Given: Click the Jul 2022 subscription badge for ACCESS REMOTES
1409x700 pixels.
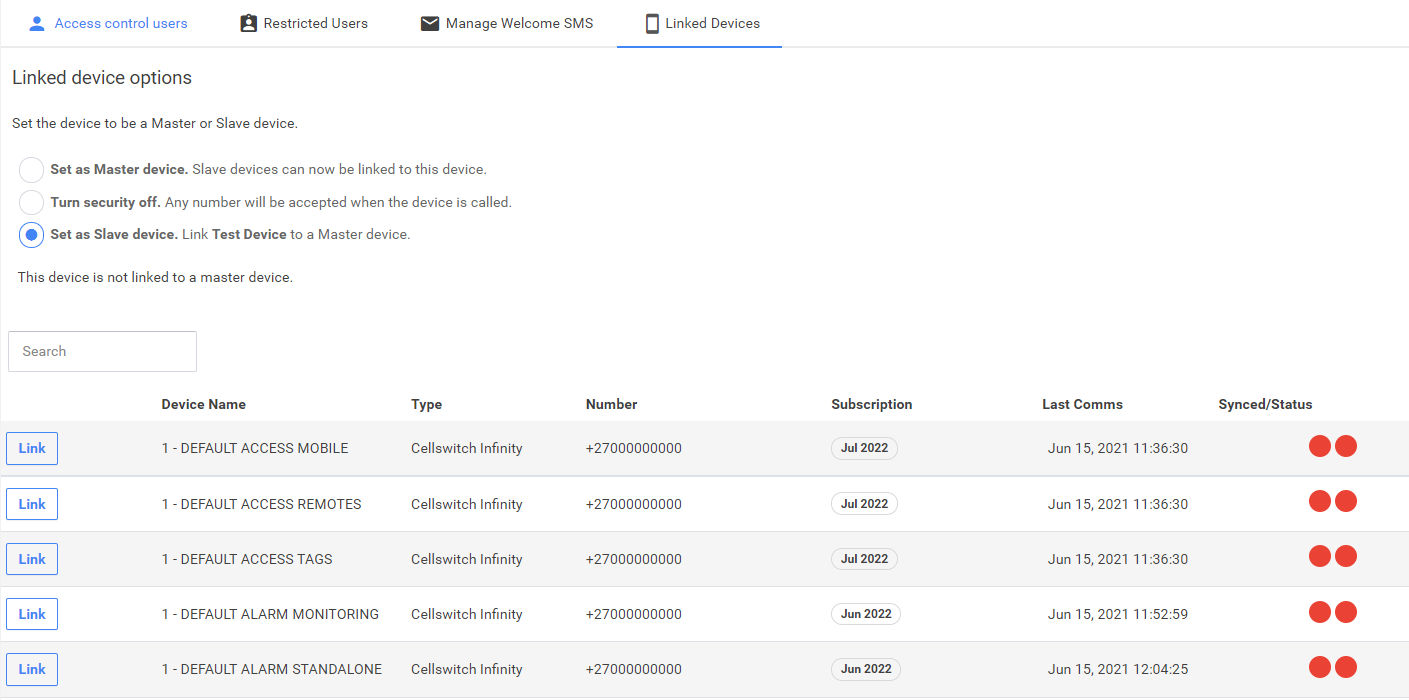Looking at the screenshot, I should 864,504.
